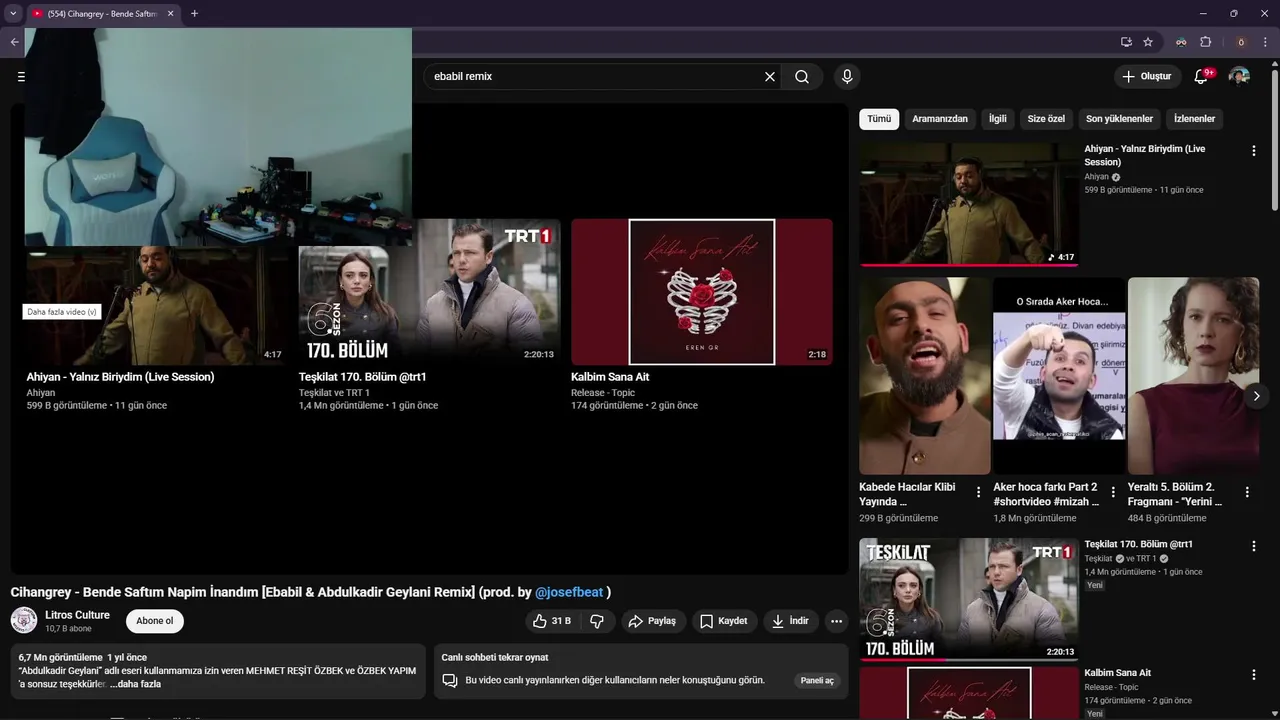Image resolution: width=1280 pixels, height=720 pixels.
Task: Open sidebar Ahiyan Yalnız Biriydim thumbnail
Action: point(969,204)
